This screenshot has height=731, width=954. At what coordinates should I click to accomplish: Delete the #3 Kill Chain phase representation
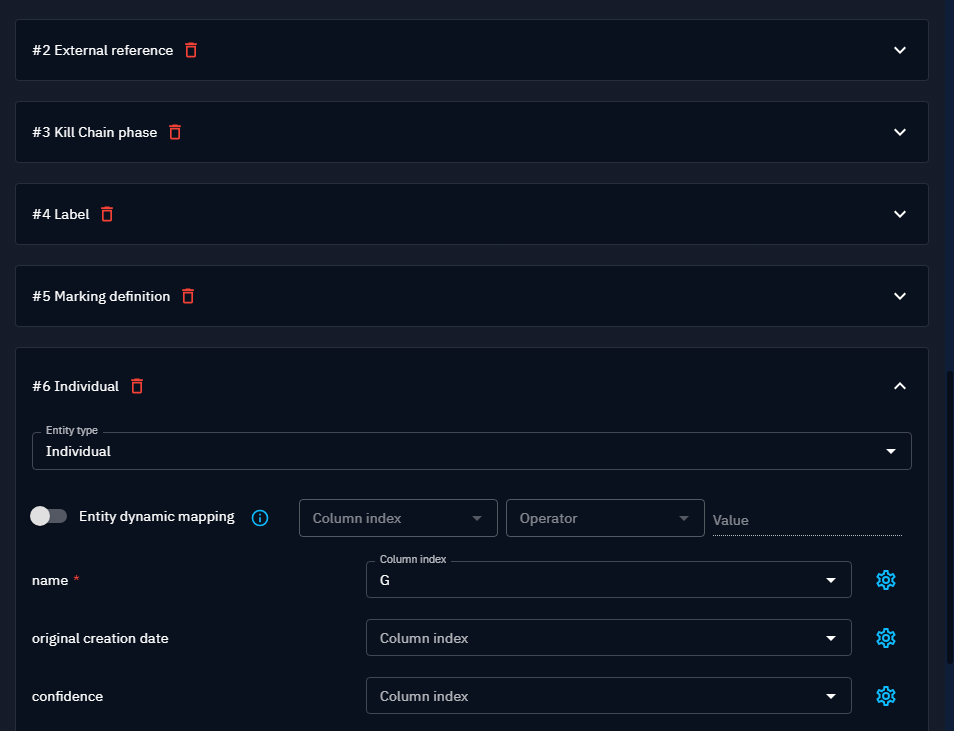point(175,132)
